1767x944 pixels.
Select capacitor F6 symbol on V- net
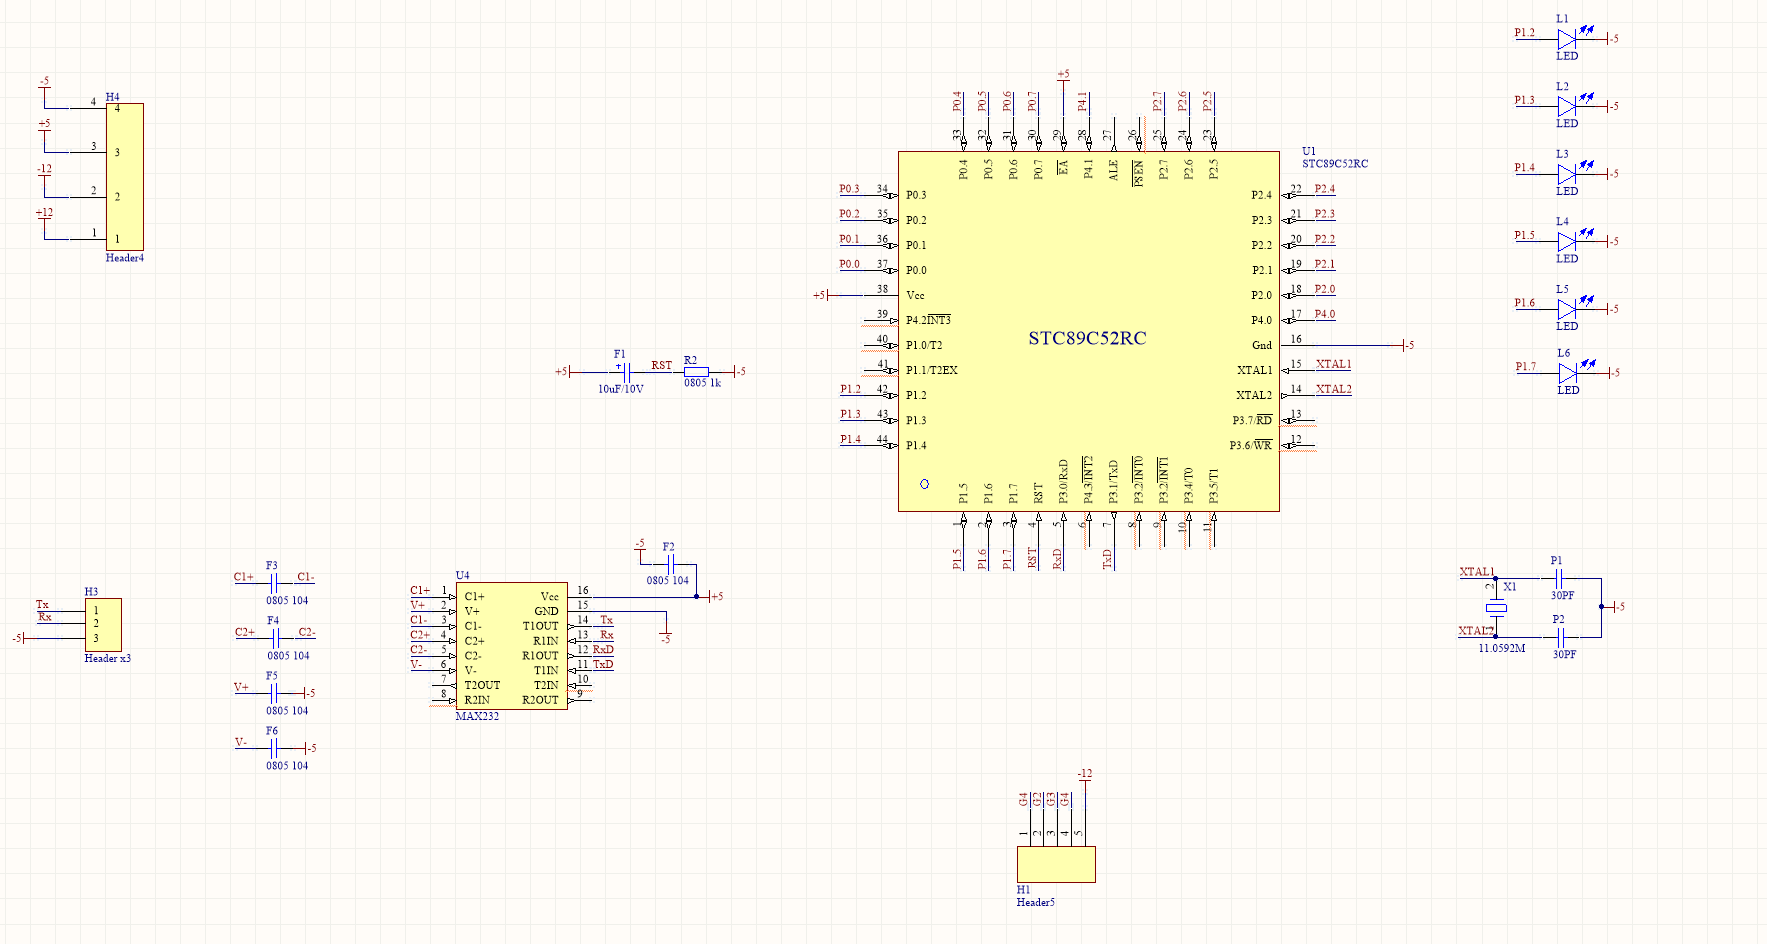pyautogui.click(x=274, y=749)
